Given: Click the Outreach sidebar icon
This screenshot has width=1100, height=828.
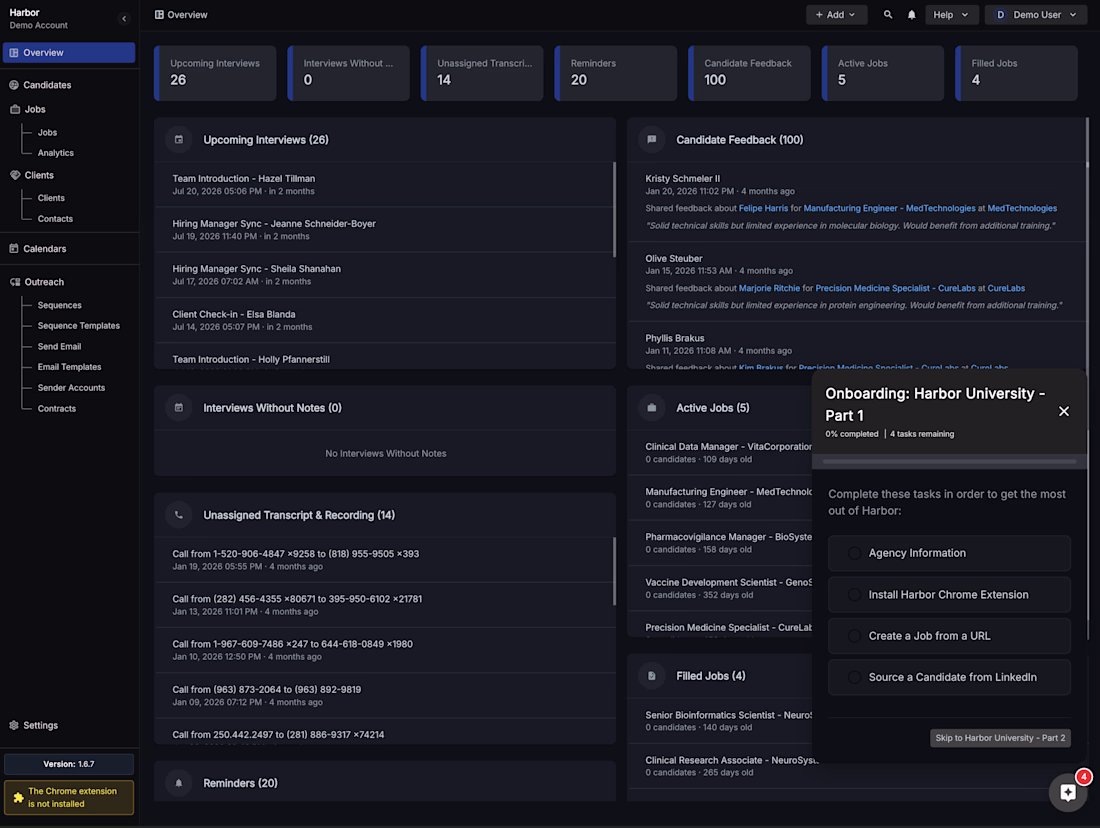Looking at the screenshot, I should (x=15, y=282).
